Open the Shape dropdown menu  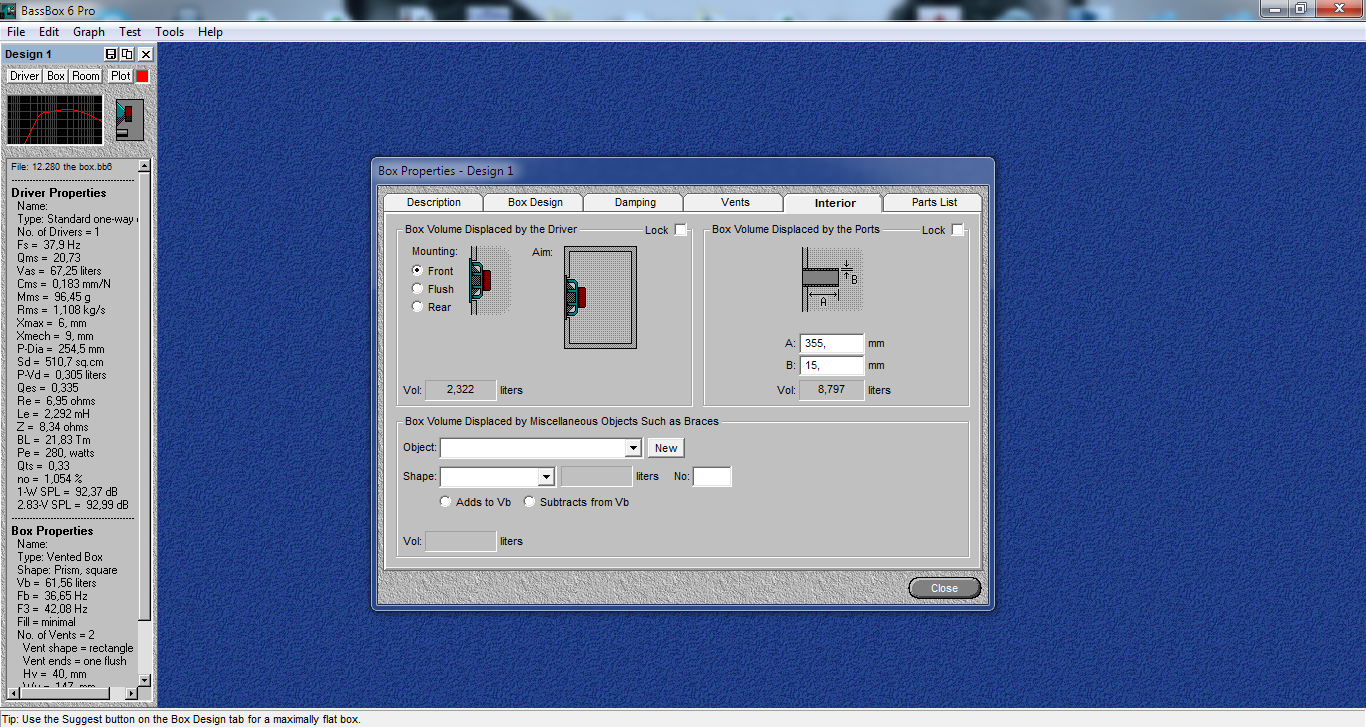546,477
